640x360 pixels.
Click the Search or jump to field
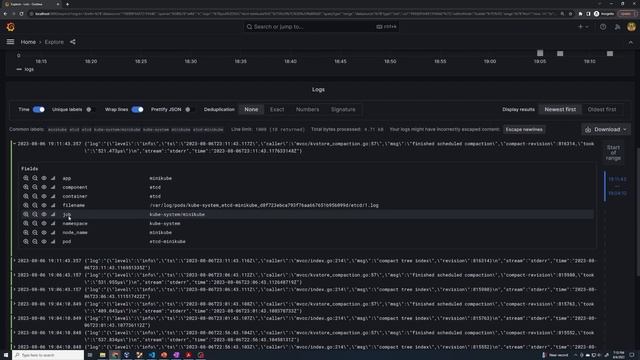coord(321,27)
